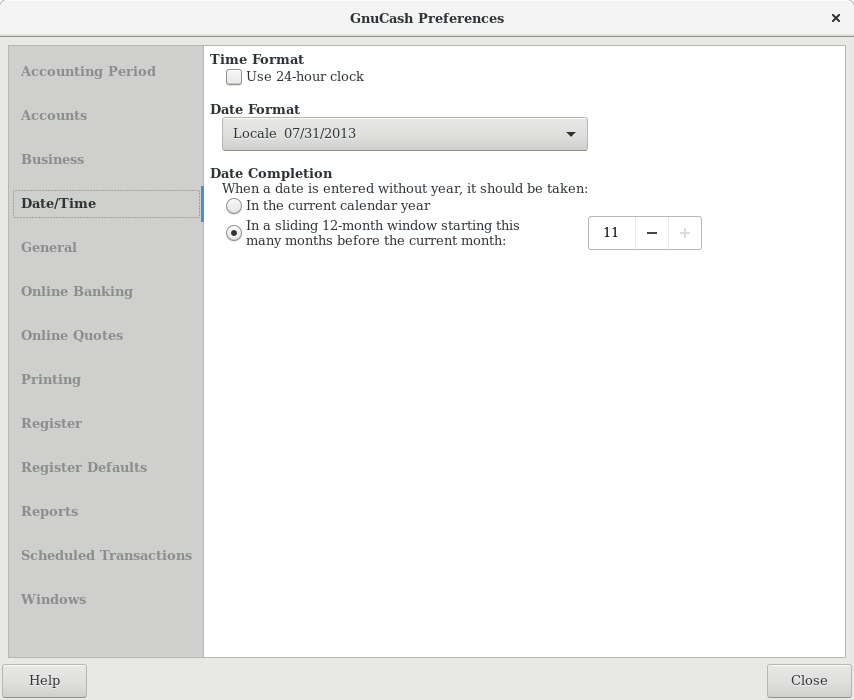Go to the General preferences tab
Image resolution: width=854 pixels, height=700 pixels.
[x=48, y=248]
